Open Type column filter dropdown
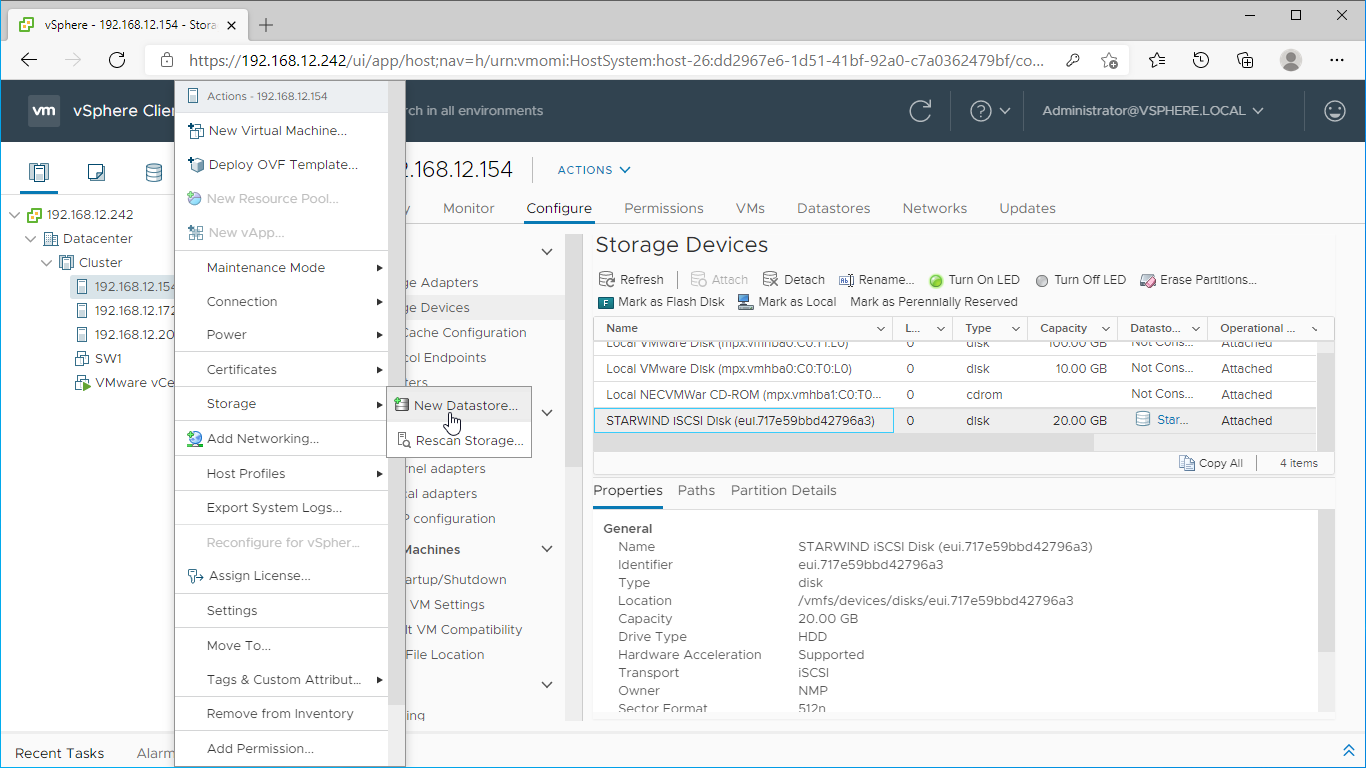 tap(1016, 328)
